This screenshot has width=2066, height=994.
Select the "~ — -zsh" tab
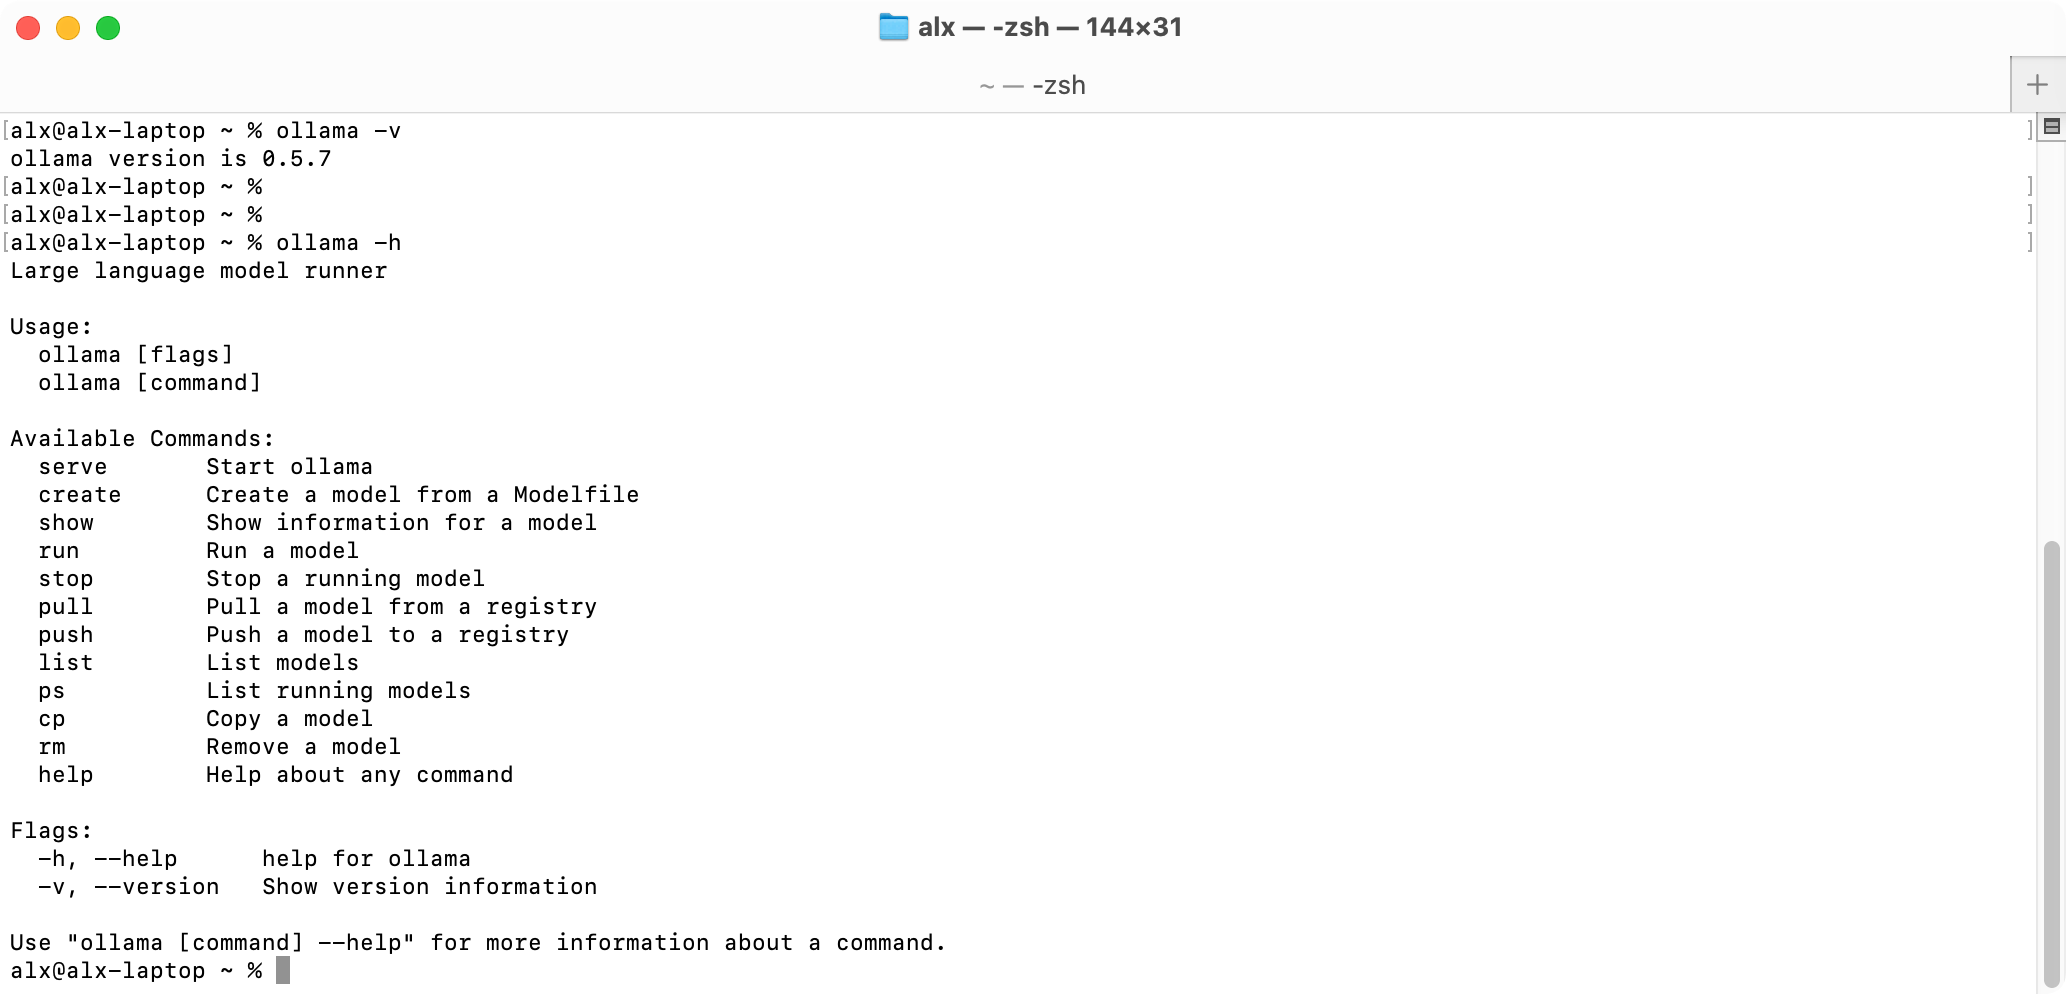[1032, 85]
